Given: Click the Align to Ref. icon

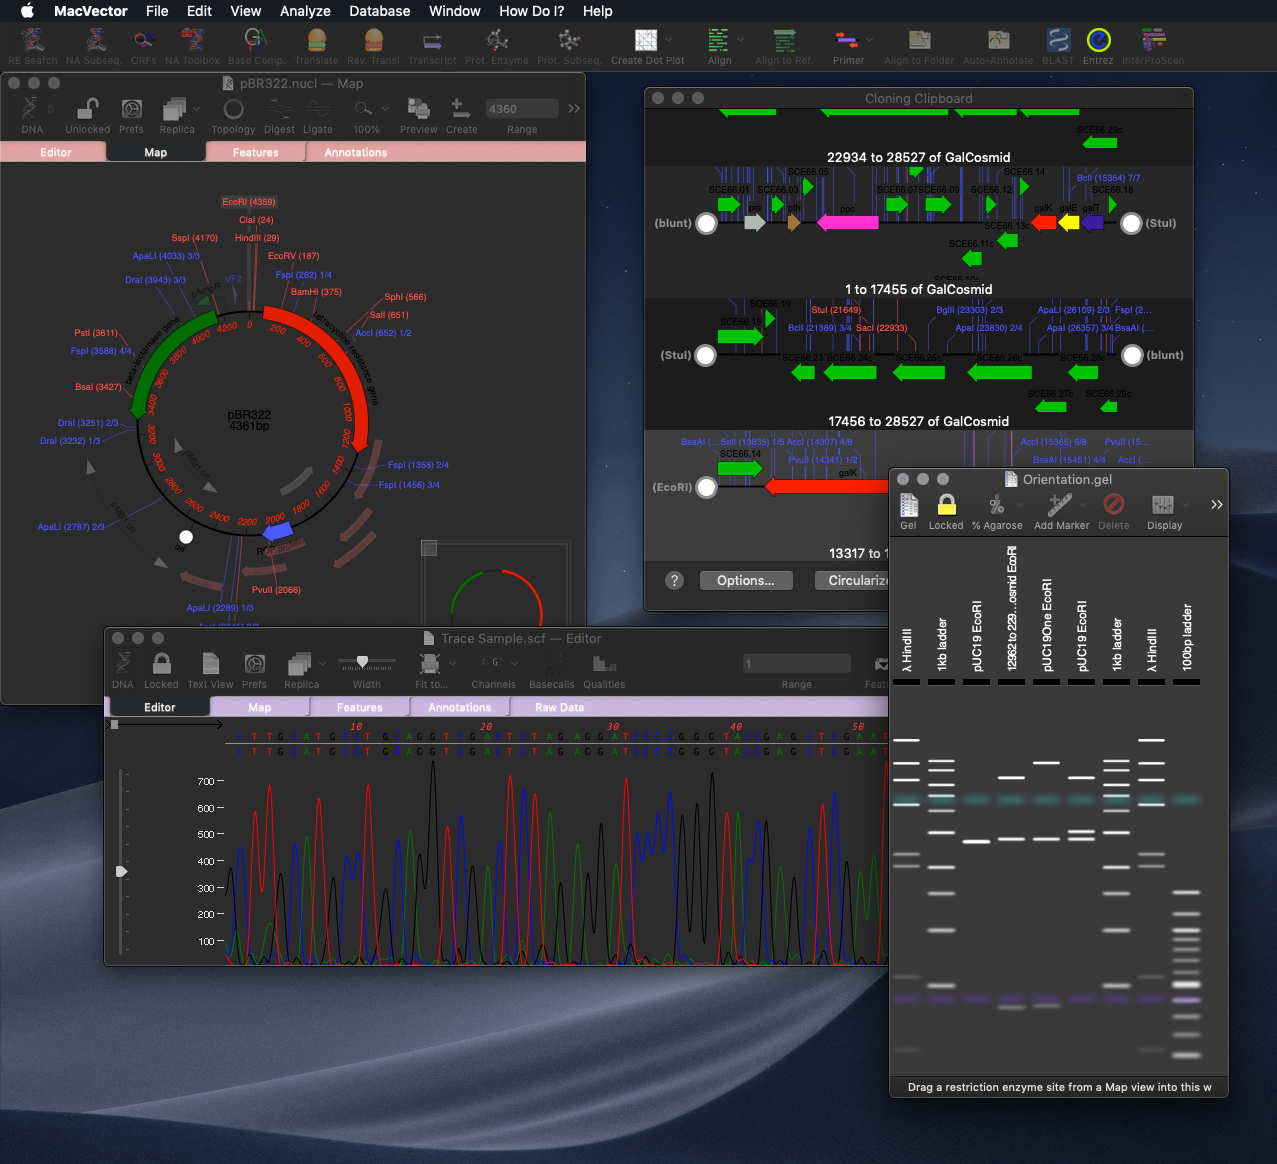Looking at the screenshot, I should (784, 40).
